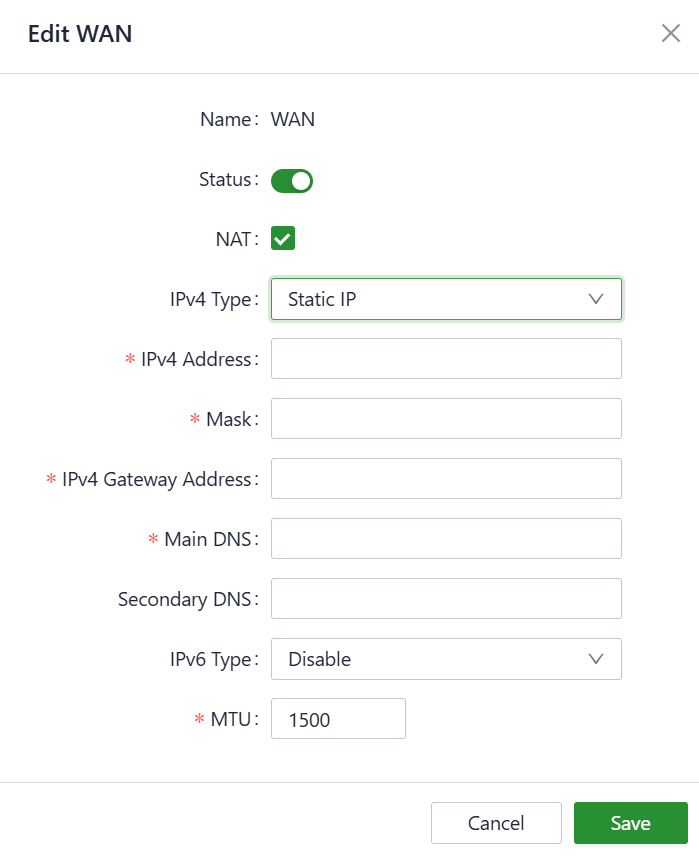Click the WAN name value text

[293, 120]
